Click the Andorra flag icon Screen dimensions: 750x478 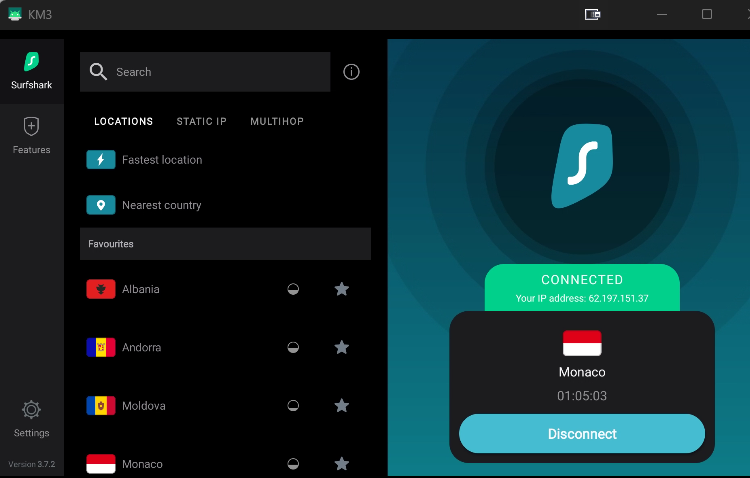pyautogui.click(x=100, y=347)
